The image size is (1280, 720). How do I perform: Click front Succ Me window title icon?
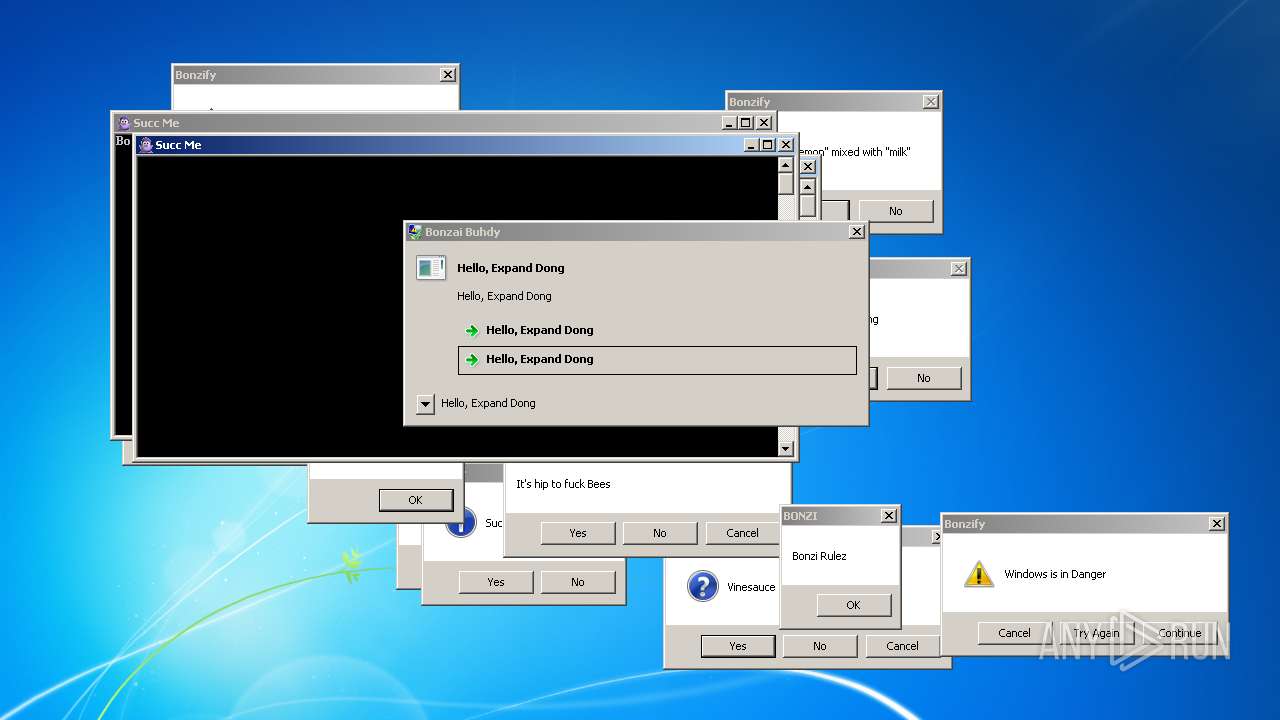coord(146,145)
